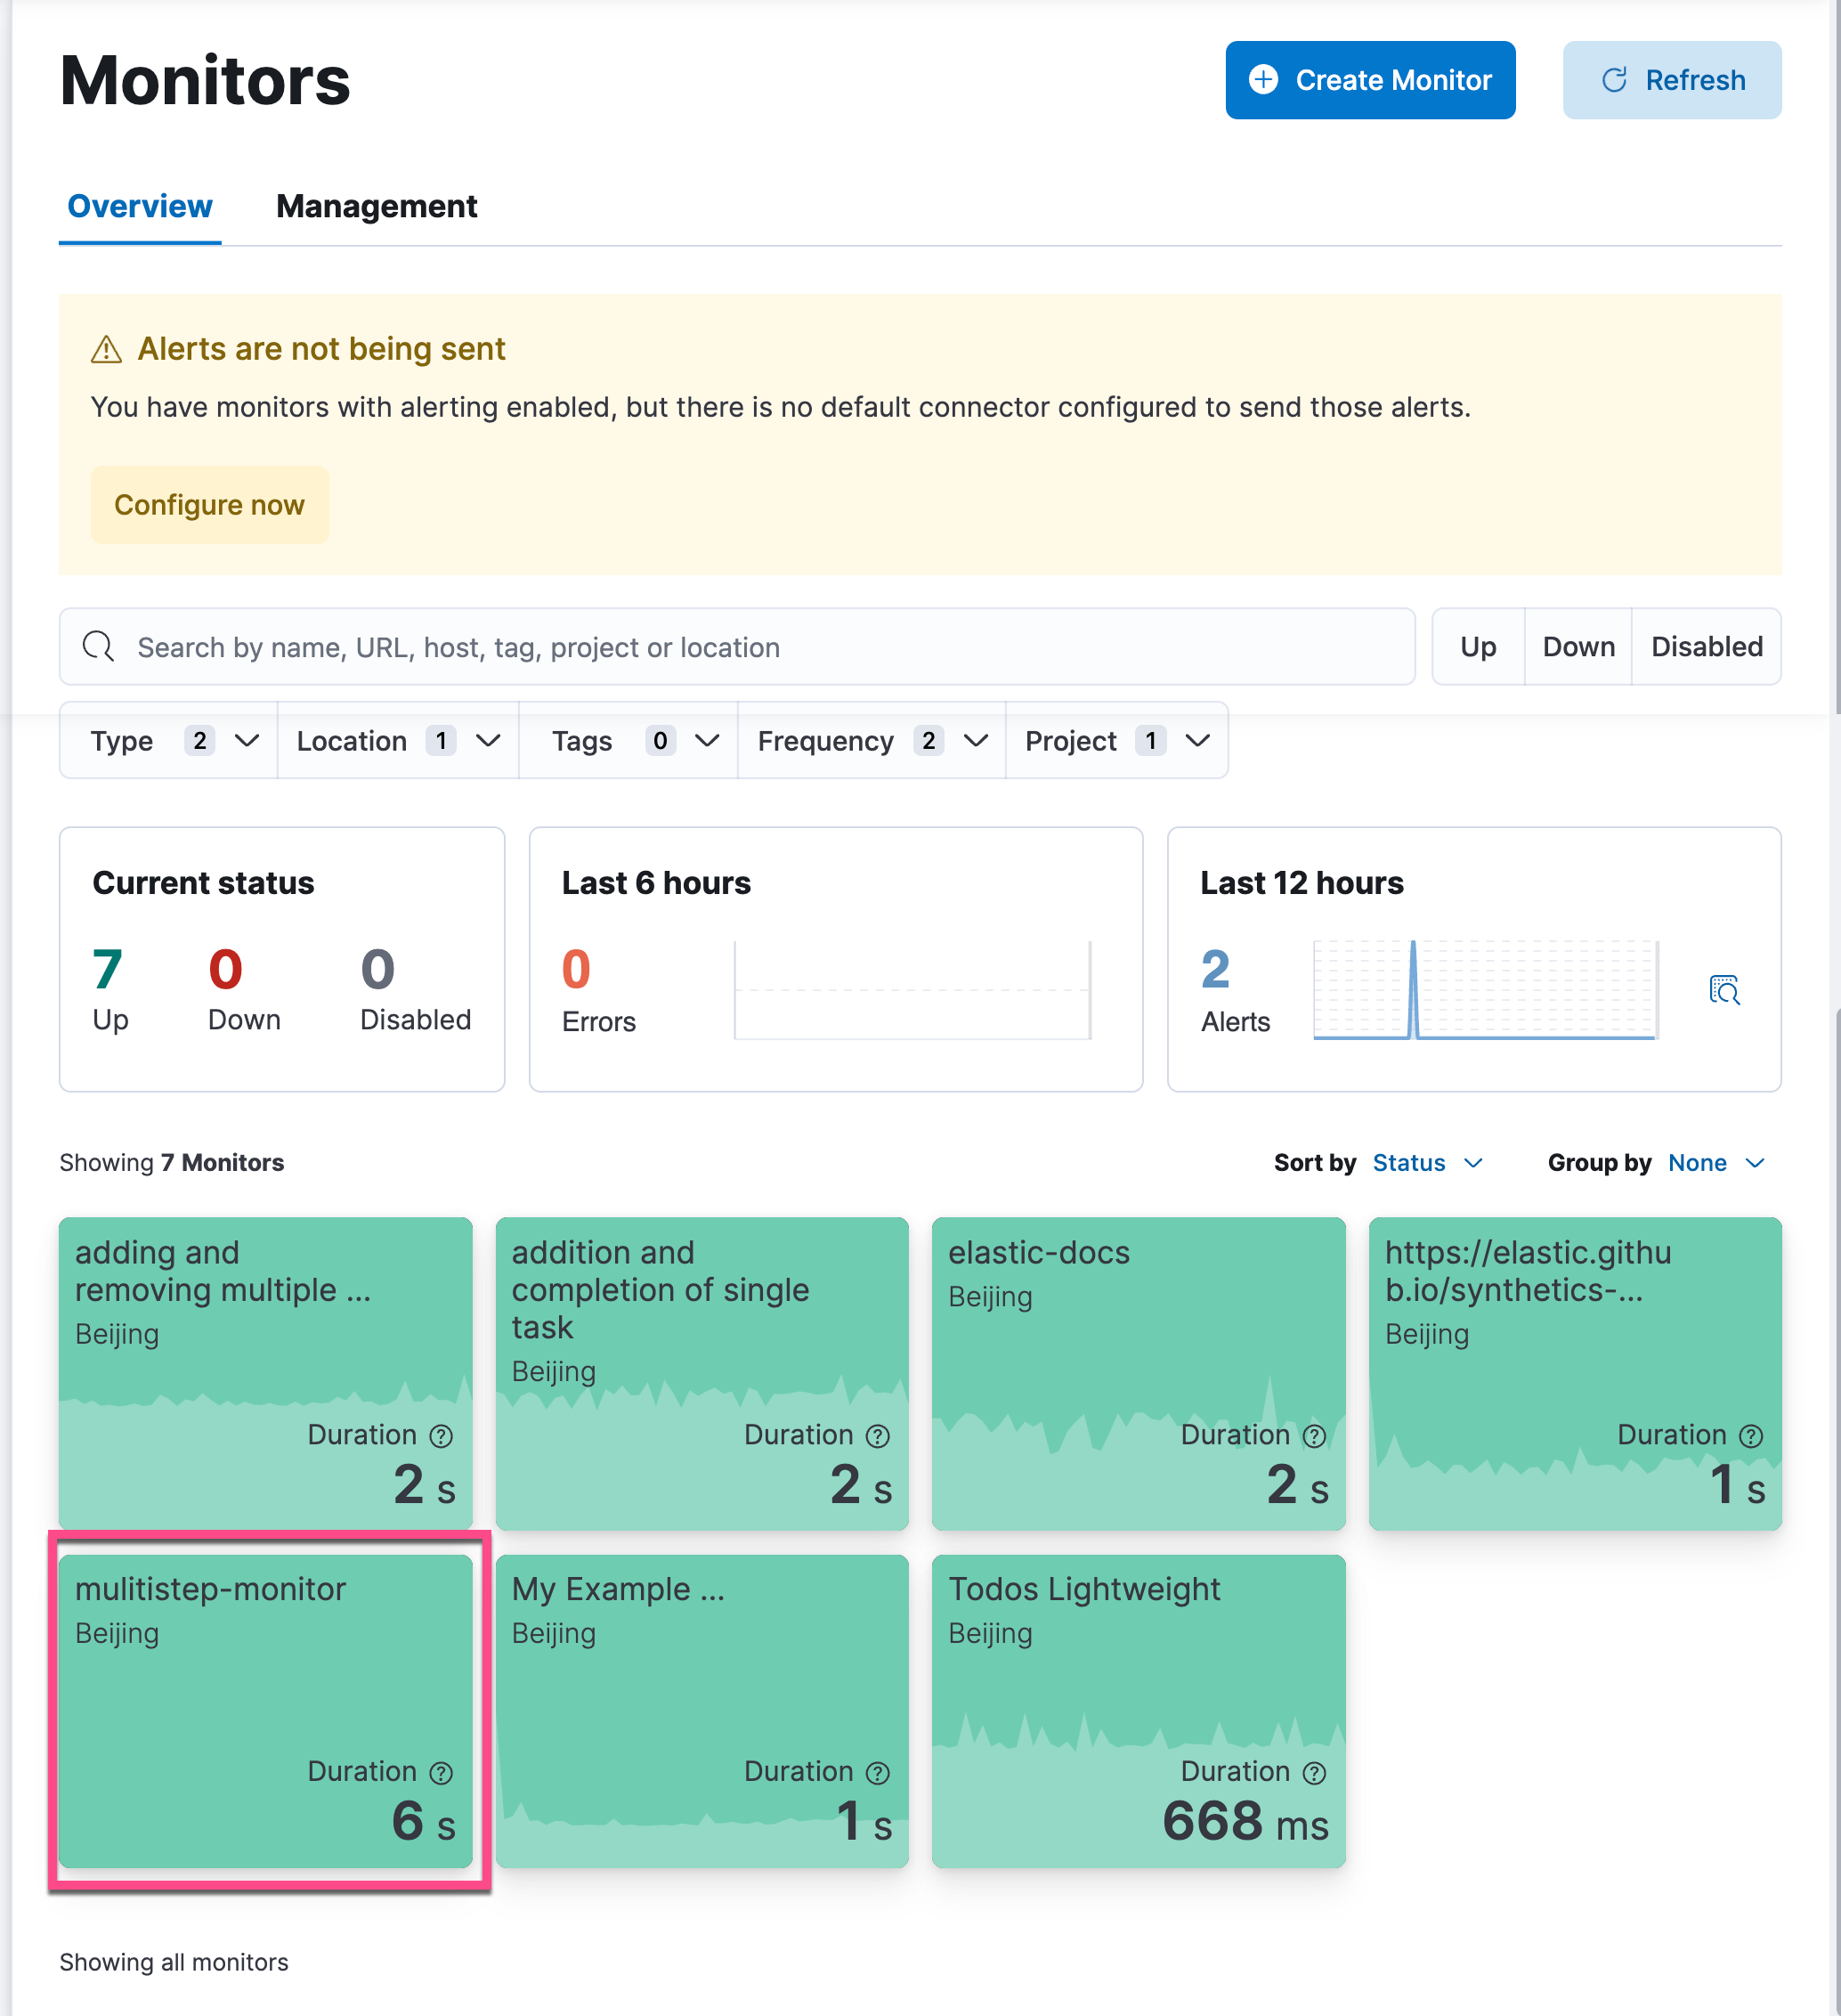Click the Create Monitor button
1841x2016 pixels.
coord(1369,80)
